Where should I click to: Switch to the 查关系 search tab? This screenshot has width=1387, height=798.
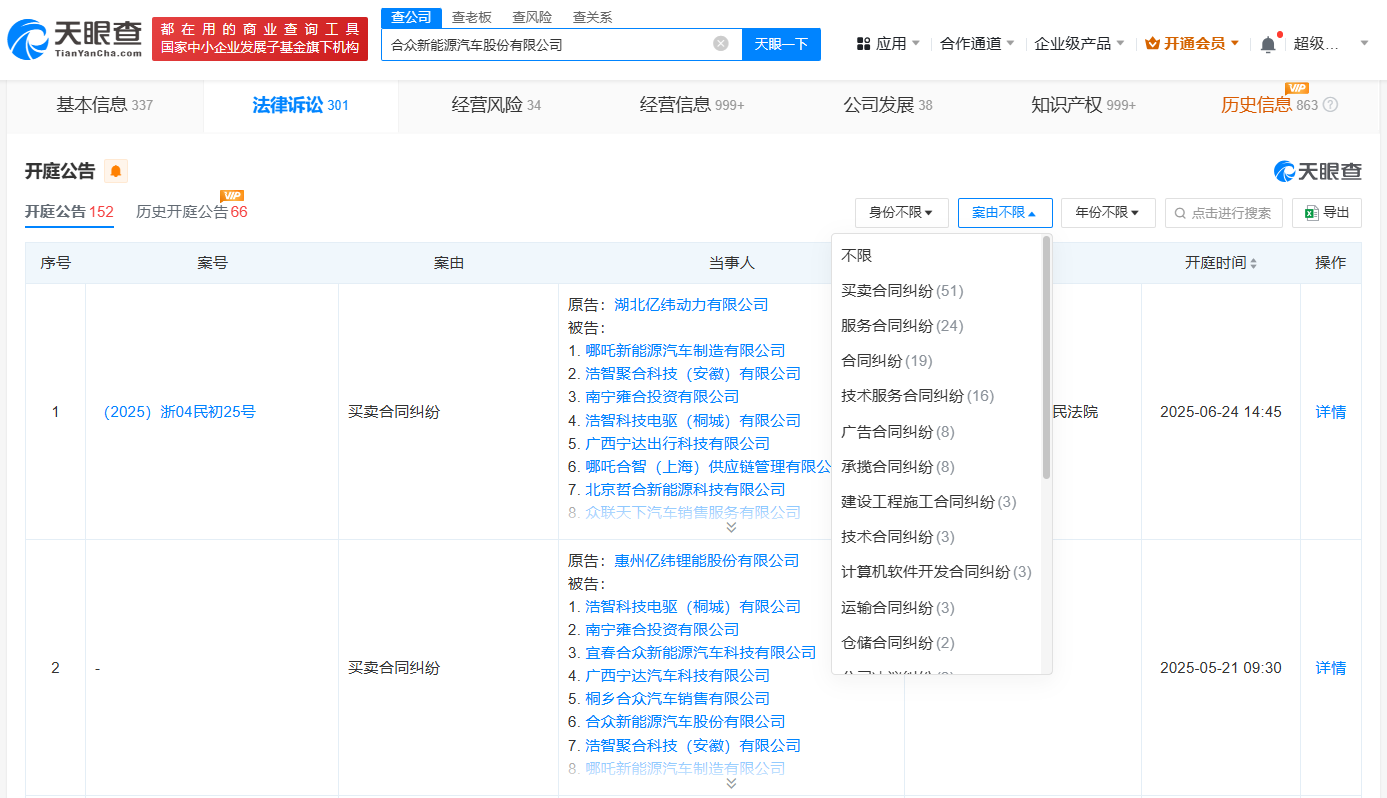[592, 17]
